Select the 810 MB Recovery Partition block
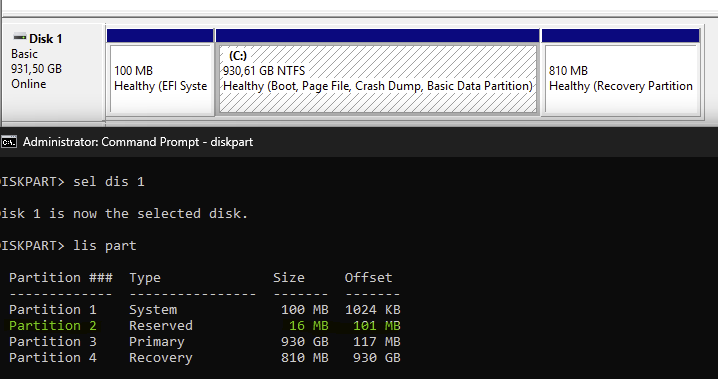Screen dimensions: 718x379 [620, 78]
